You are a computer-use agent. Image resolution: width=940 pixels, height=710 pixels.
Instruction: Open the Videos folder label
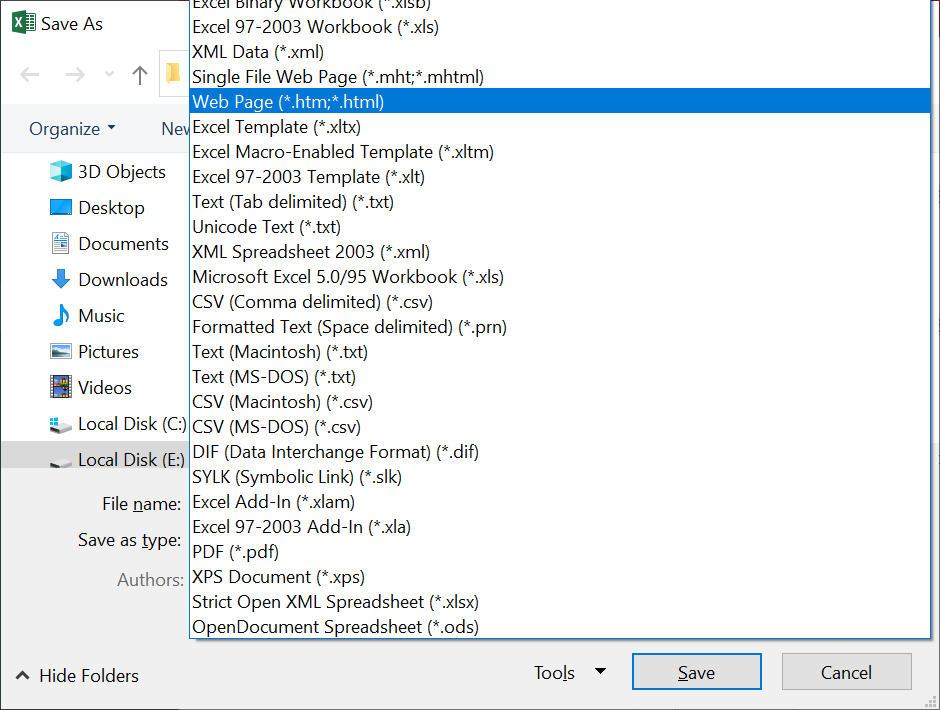pos(105,387)
